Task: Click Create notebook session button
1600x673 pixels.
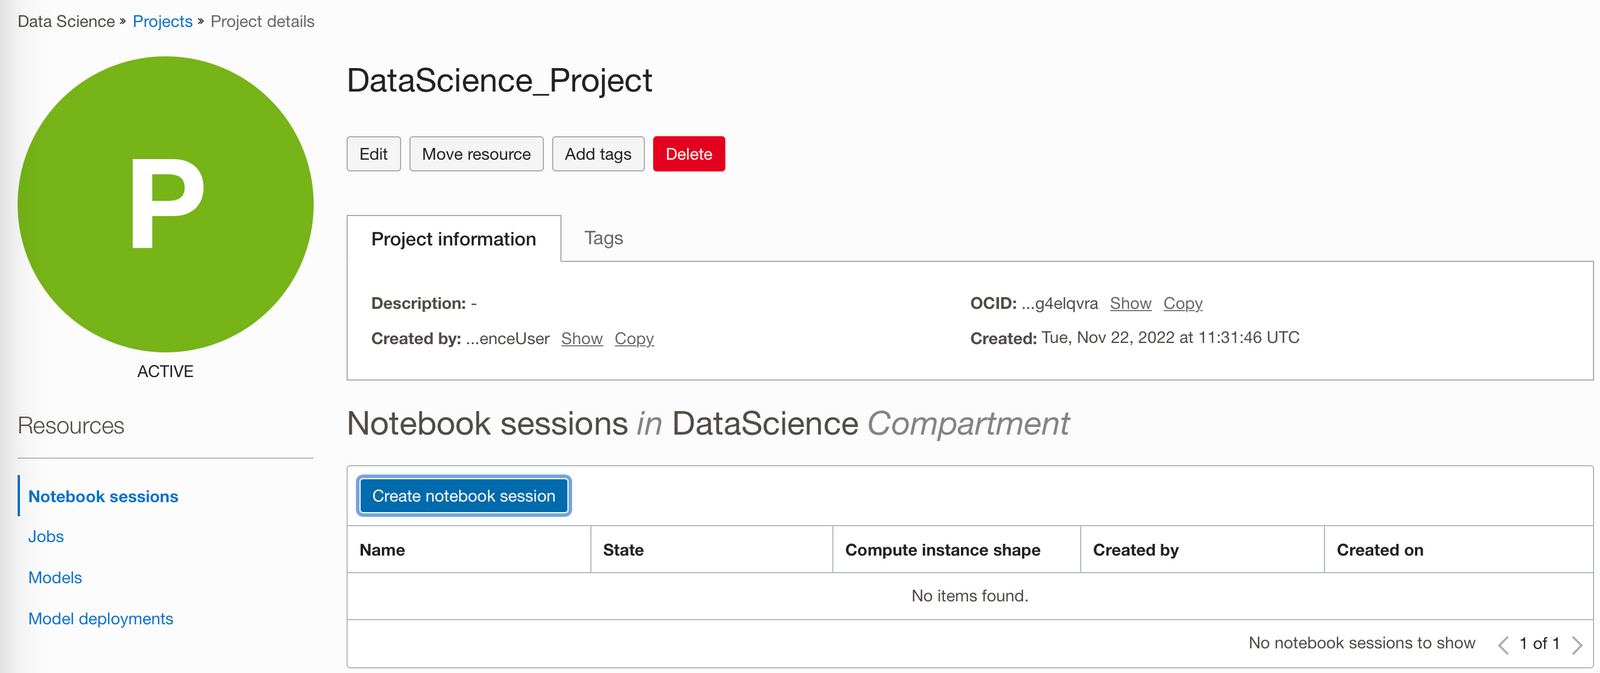Action: (x=463, y=496)
